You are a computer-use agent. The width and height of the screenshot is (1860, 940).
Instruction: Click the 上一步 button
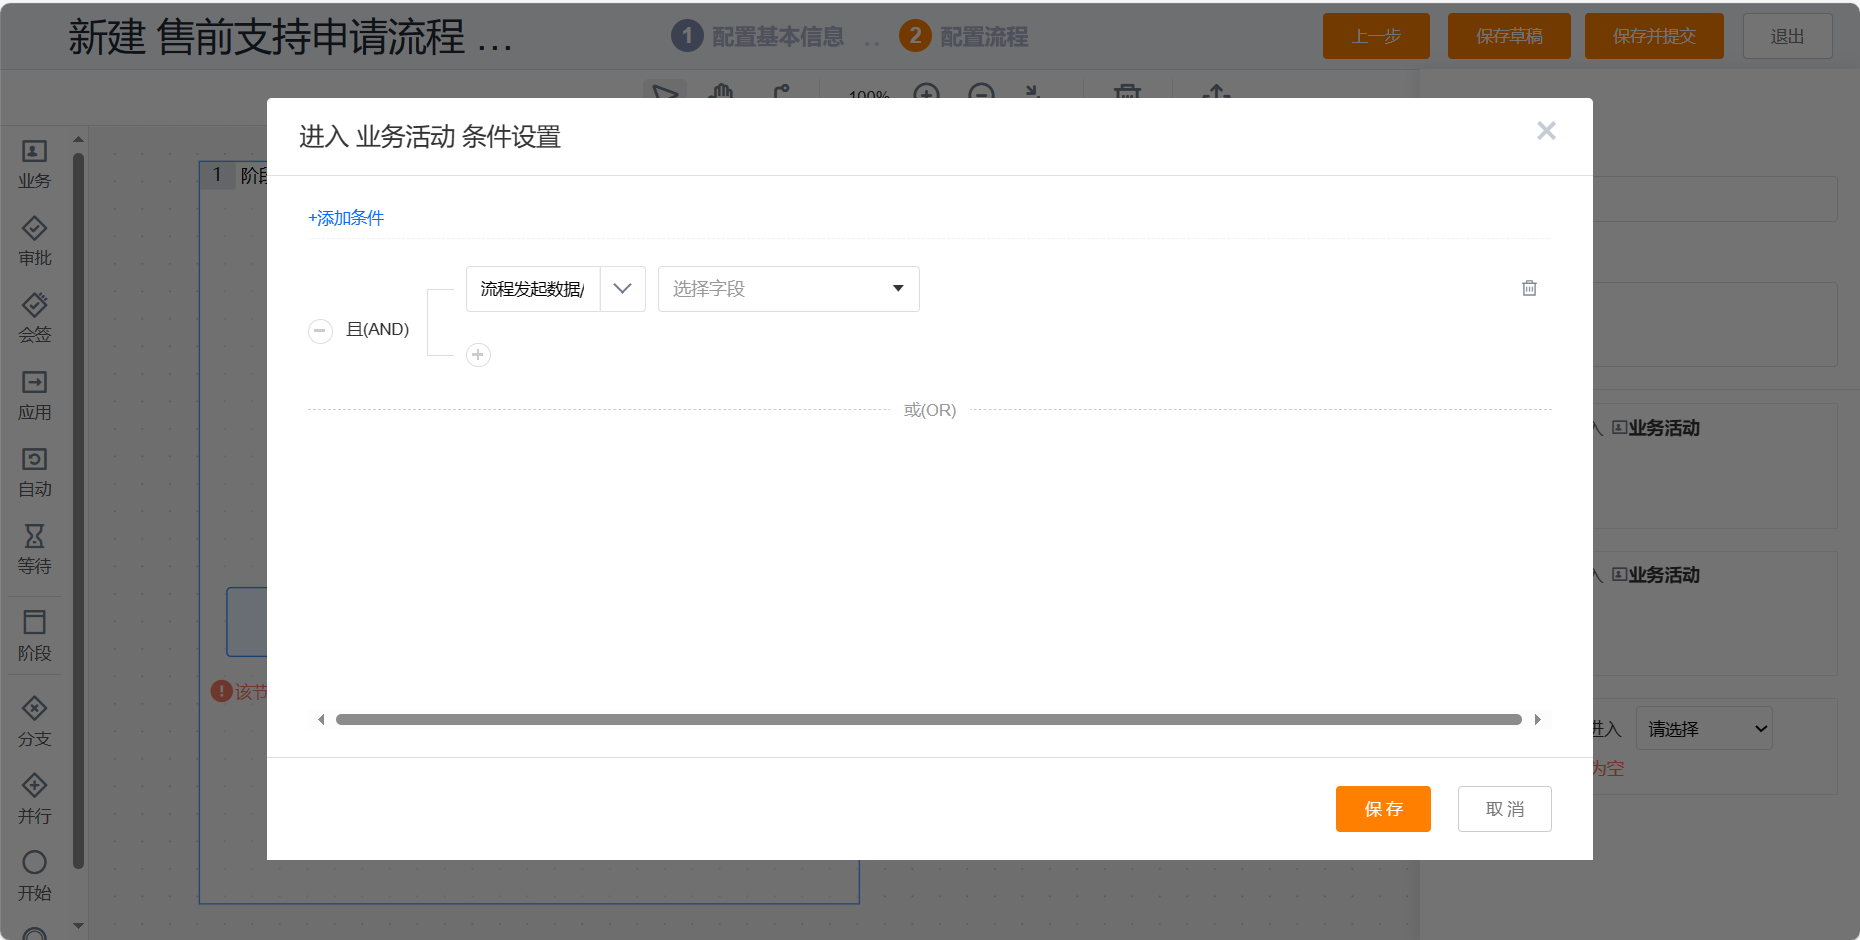(x=1376, y=36)
